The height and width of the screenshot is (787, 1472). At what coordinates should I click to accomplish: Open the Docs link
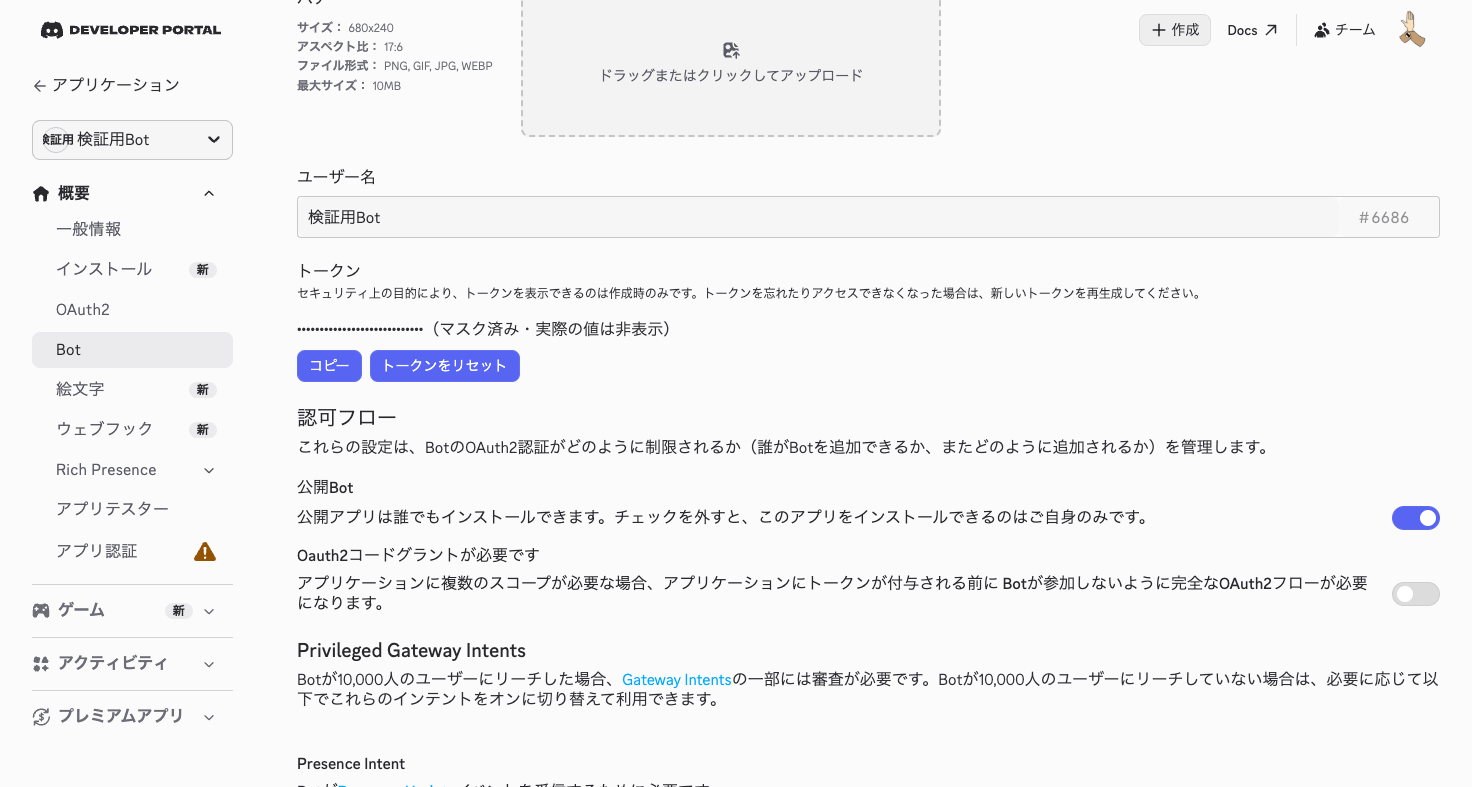point(1252,30)
